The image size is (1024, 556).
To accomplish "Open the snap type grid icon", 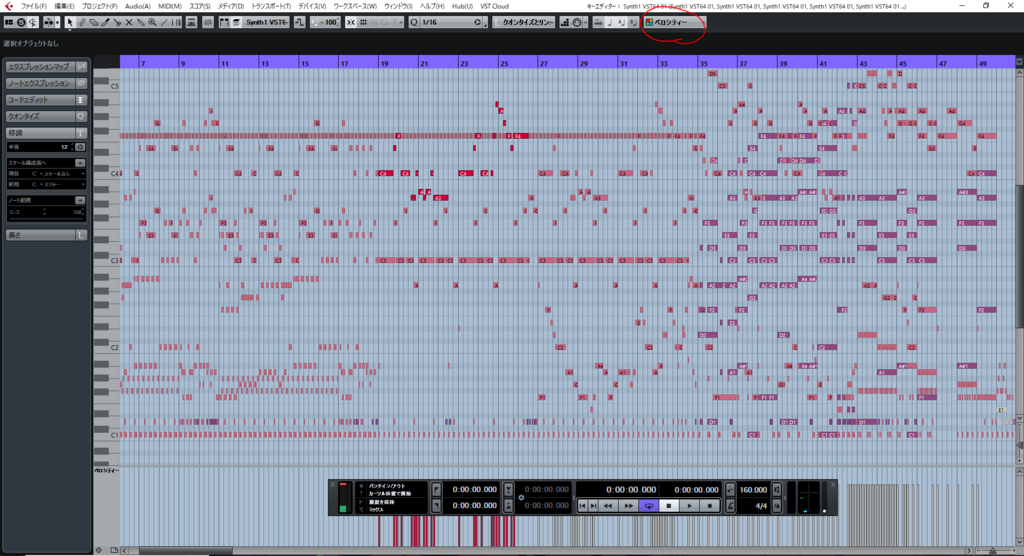I will [363, 22].
